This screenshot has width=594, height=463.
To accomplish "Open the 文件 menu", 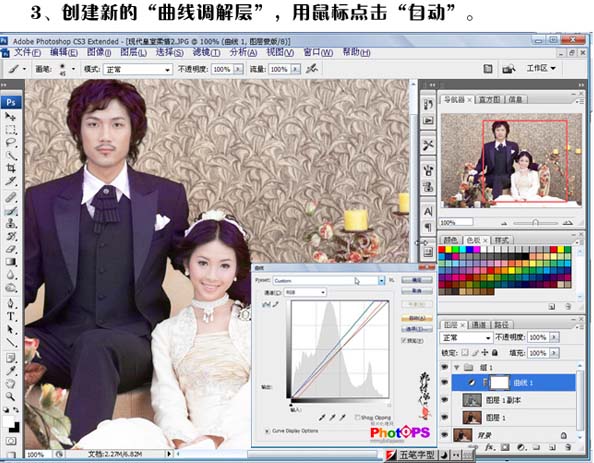I will [27, 52].
